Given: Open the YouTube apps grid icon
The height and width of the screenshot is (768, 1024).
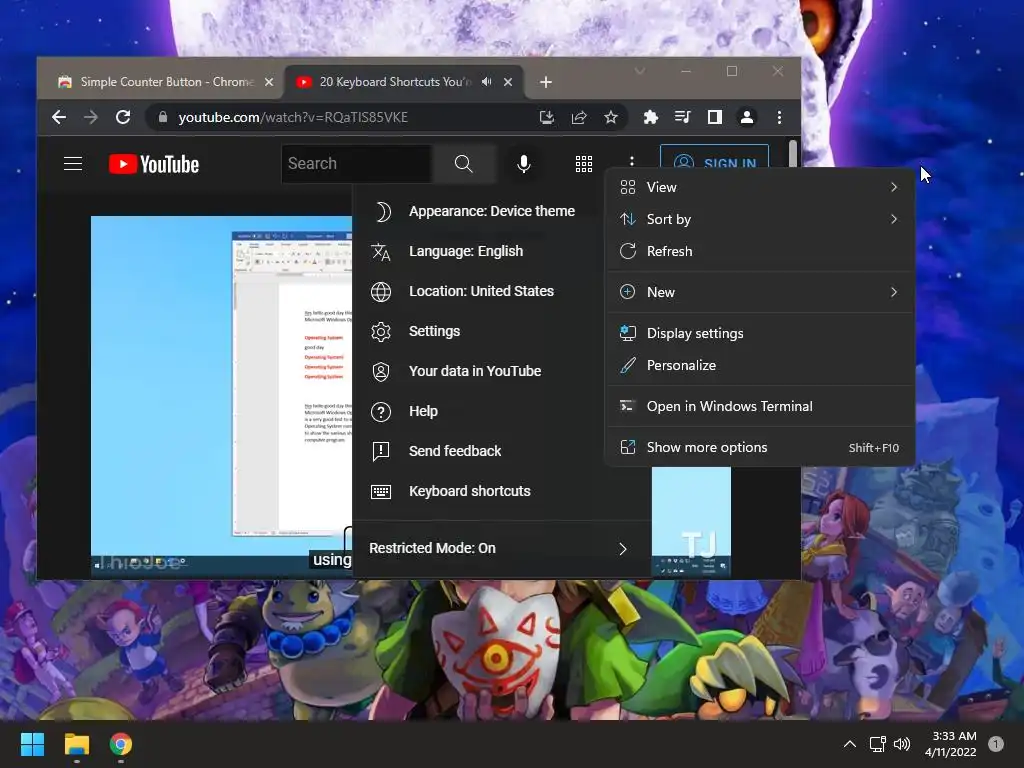Looking at the screenshot, I should pyautogui.click(x=583, y=163).
